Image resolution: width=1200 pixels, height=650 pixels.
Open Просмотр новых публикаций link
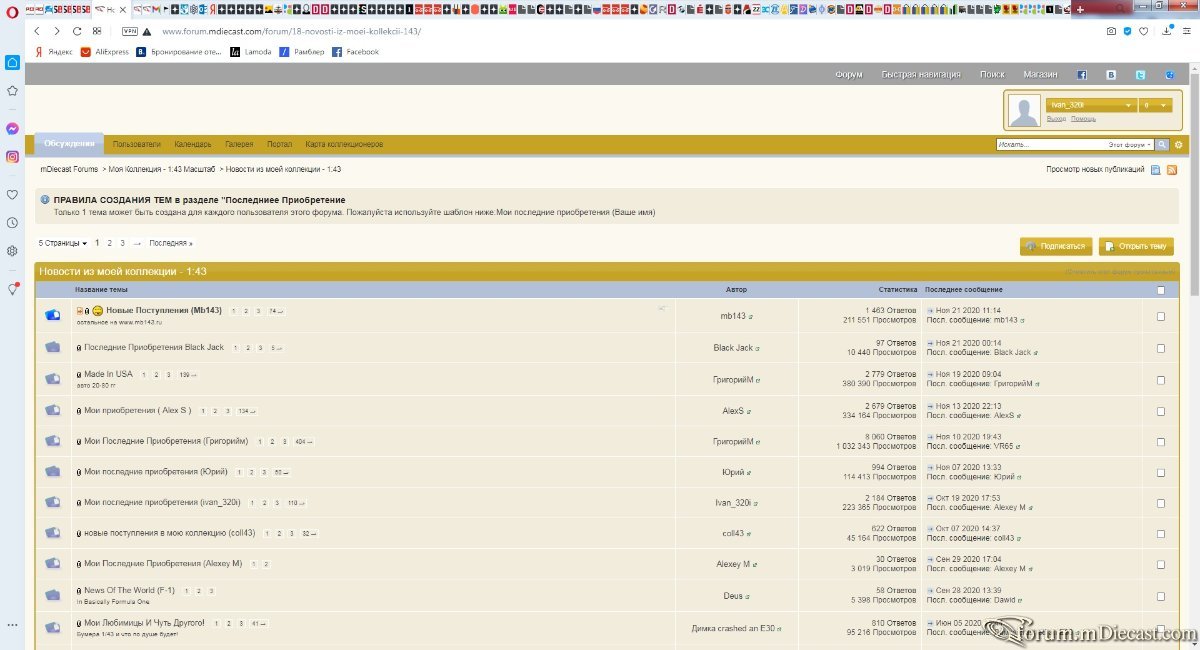(1095, 170)
